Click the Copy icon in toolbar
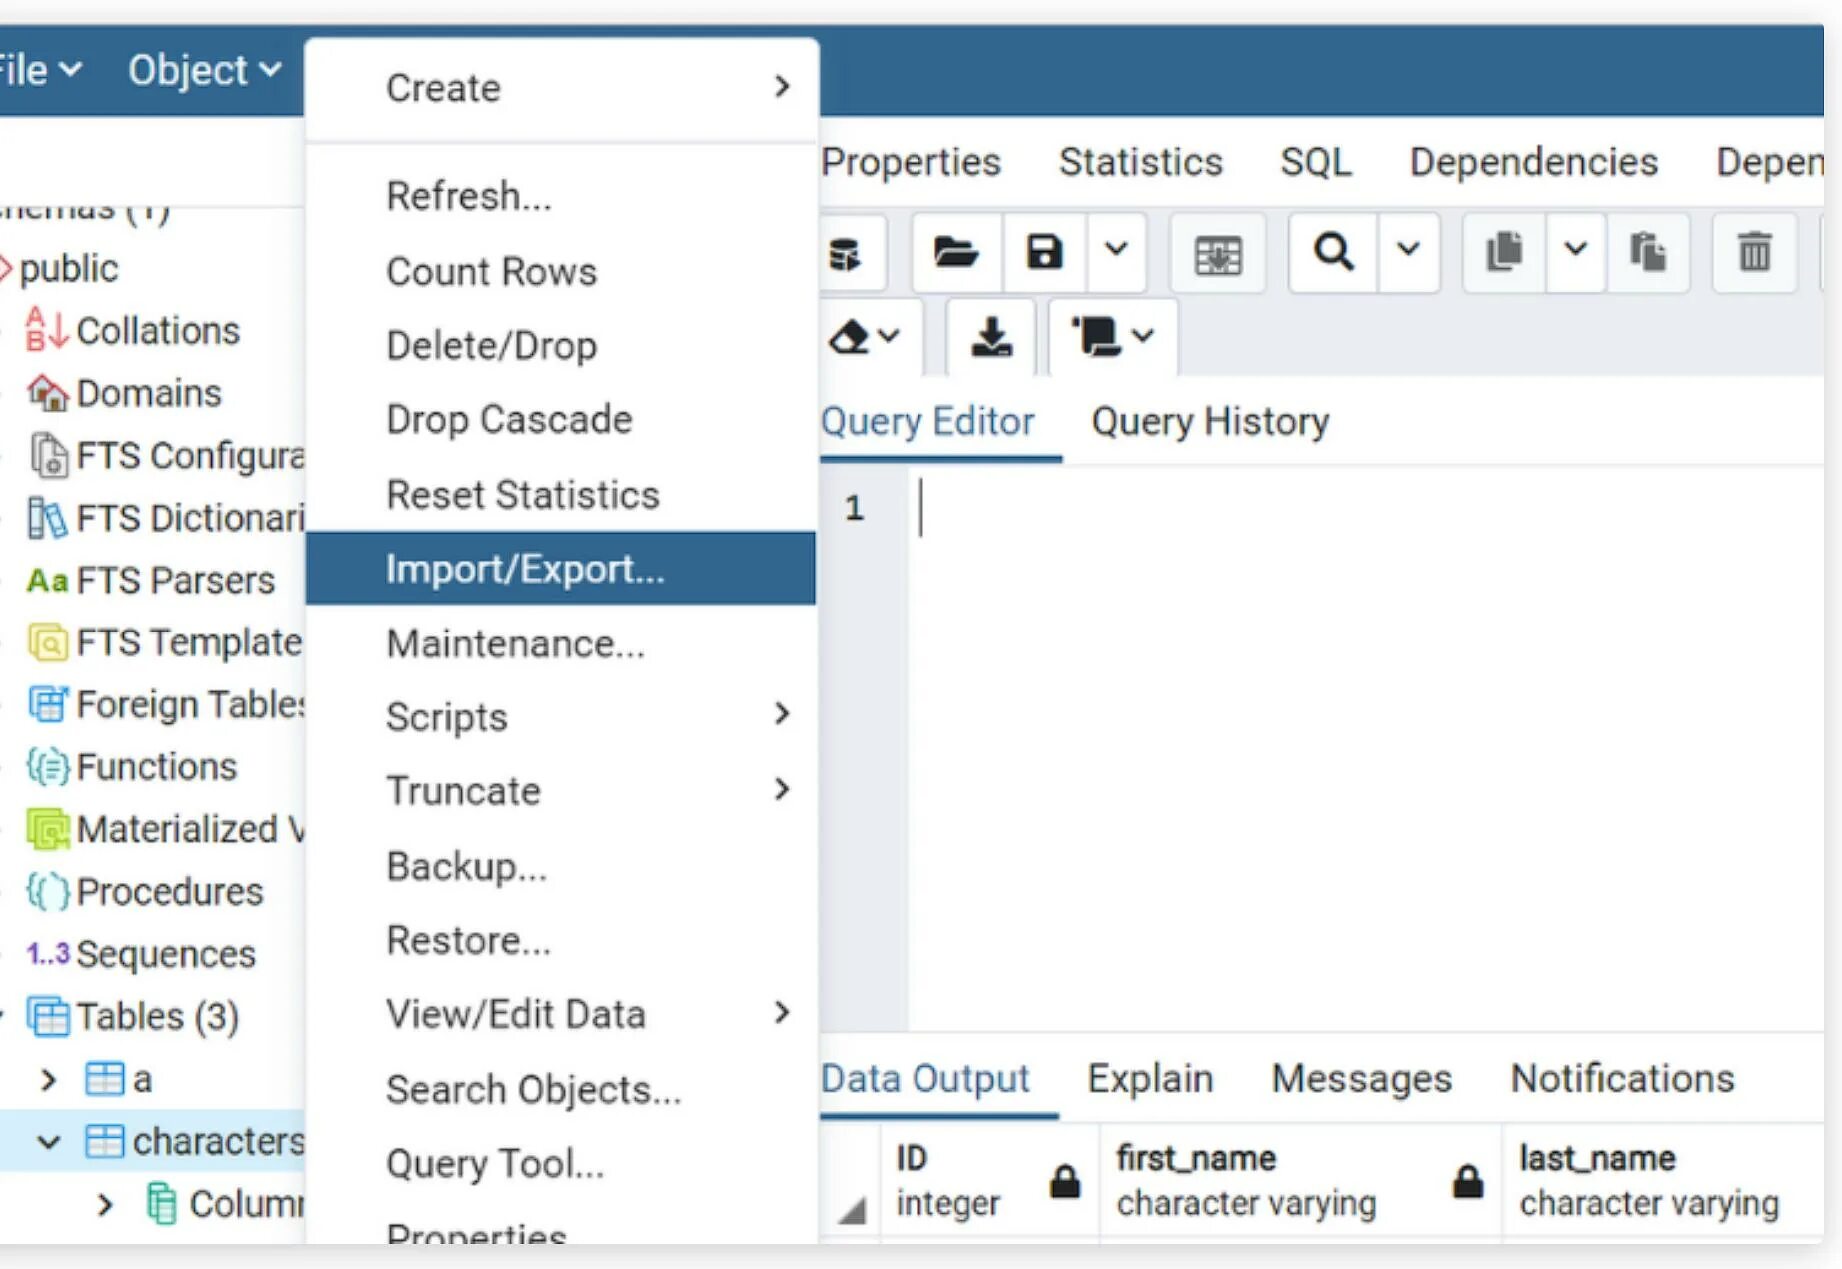This screenshot has width=1842, height=1269. tap(1504, 252)
